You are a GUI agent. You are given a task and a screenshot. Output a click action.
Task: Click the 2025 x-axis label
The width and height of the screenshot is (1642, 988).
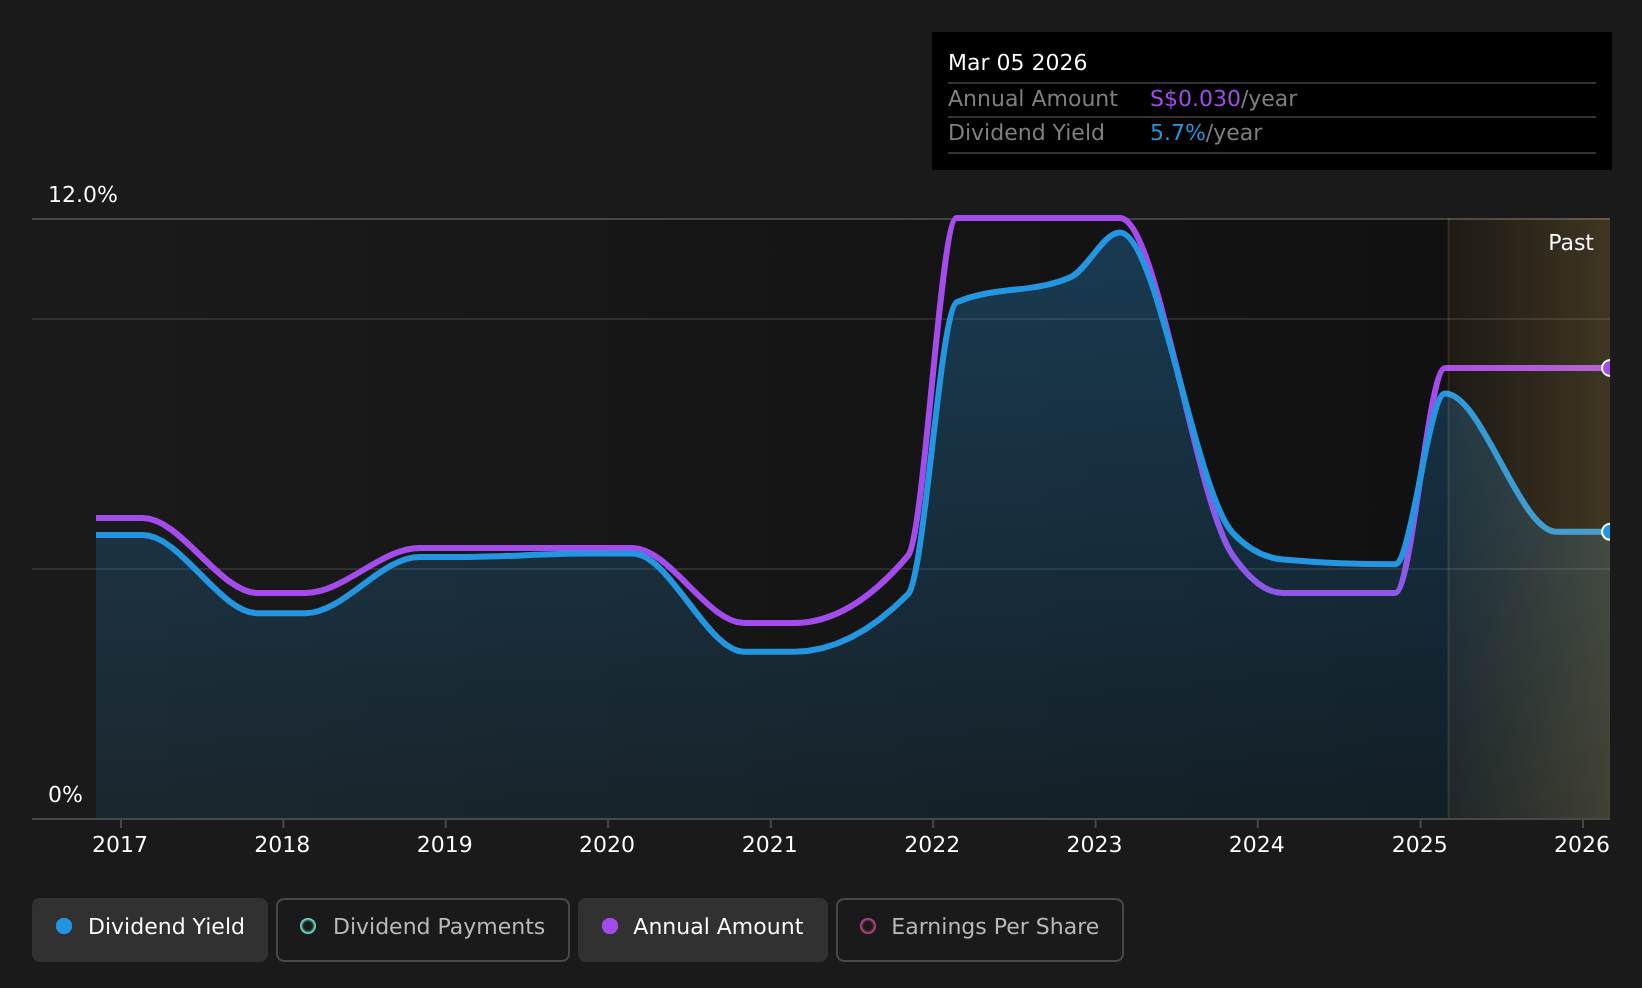[x=1420, y=845]
